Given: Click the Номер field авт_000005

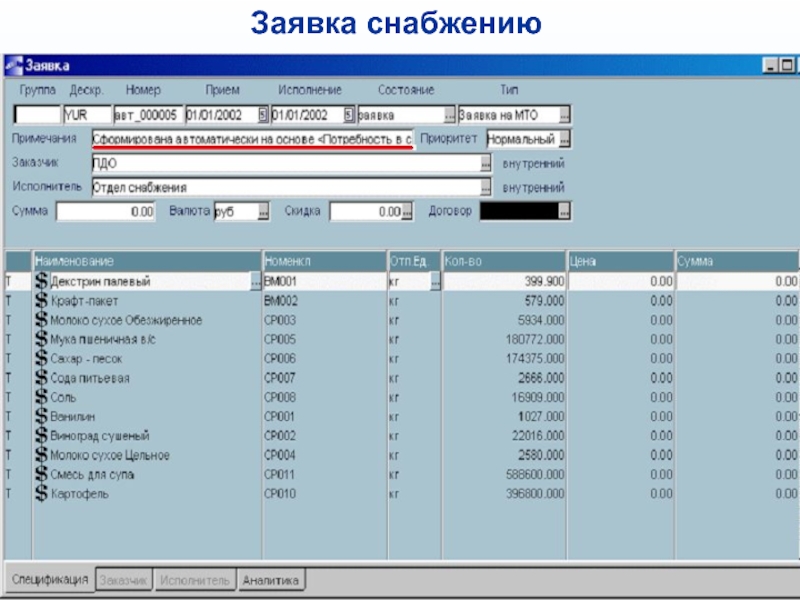Looking at the screenshot, I should [x=148, y=115].
